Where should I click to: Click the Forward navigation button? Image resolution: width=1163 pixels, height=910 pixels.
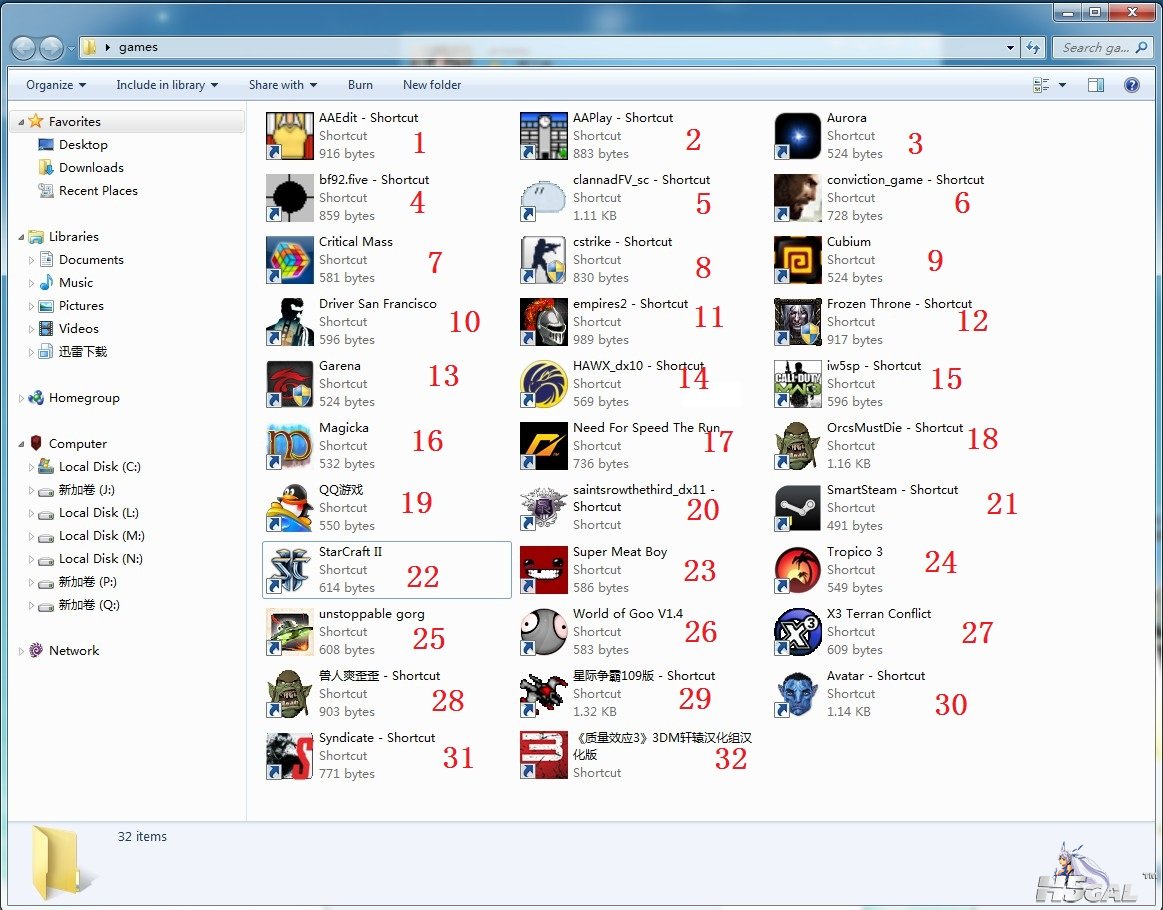click(51, 48)
